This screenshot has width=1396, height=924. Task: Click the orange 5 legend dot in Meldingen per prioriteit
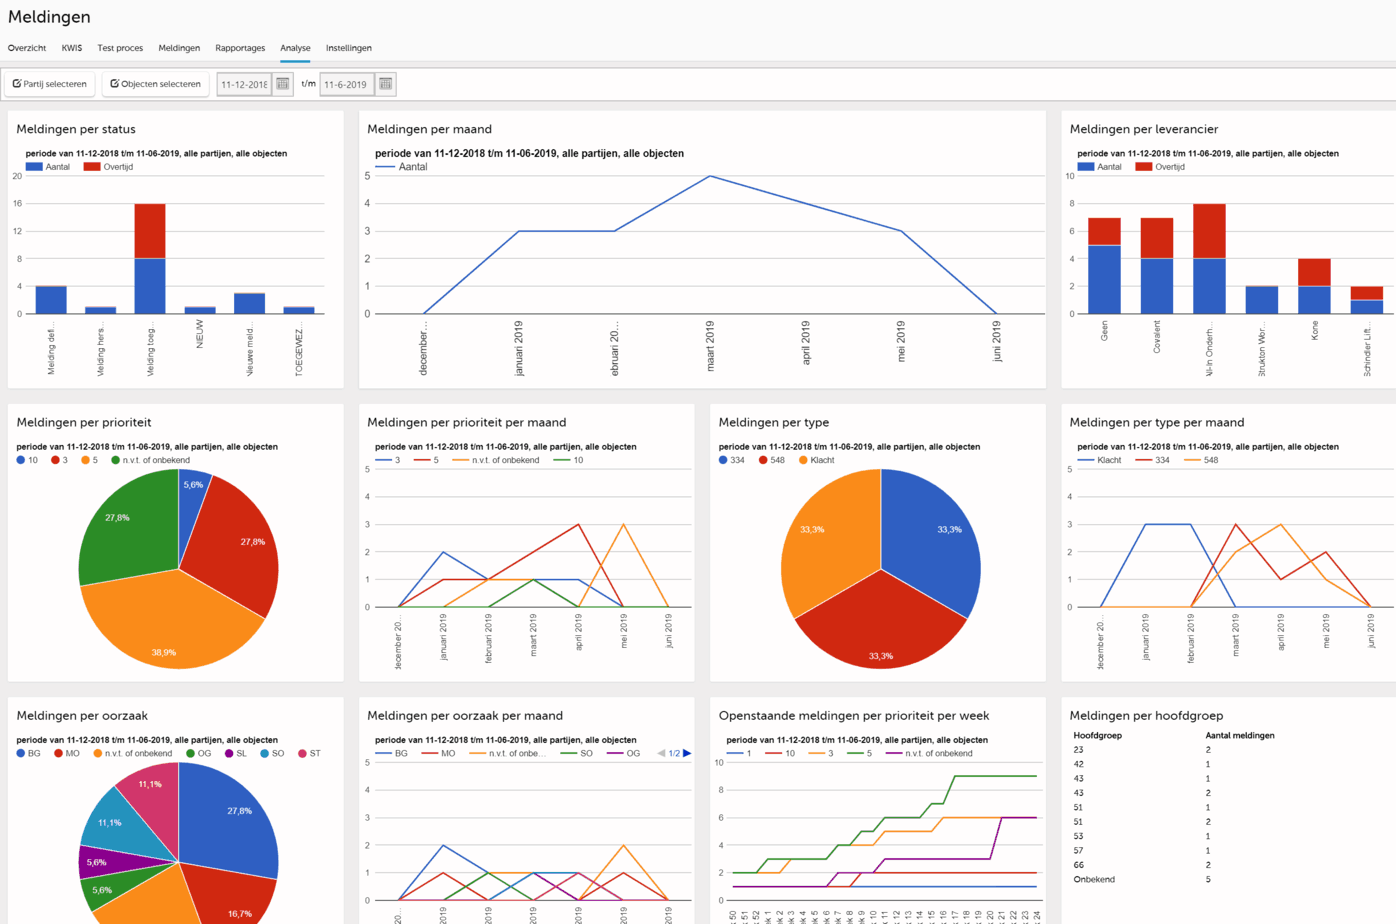(x=86, y=460)
